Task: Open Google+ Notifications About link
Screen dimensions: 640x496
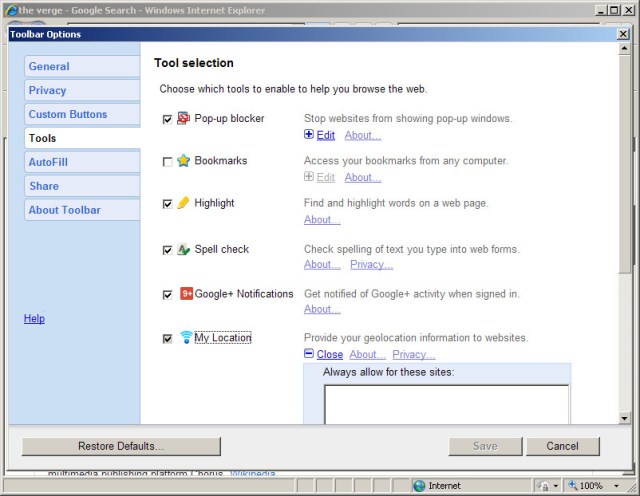Action: pos(322,309)
